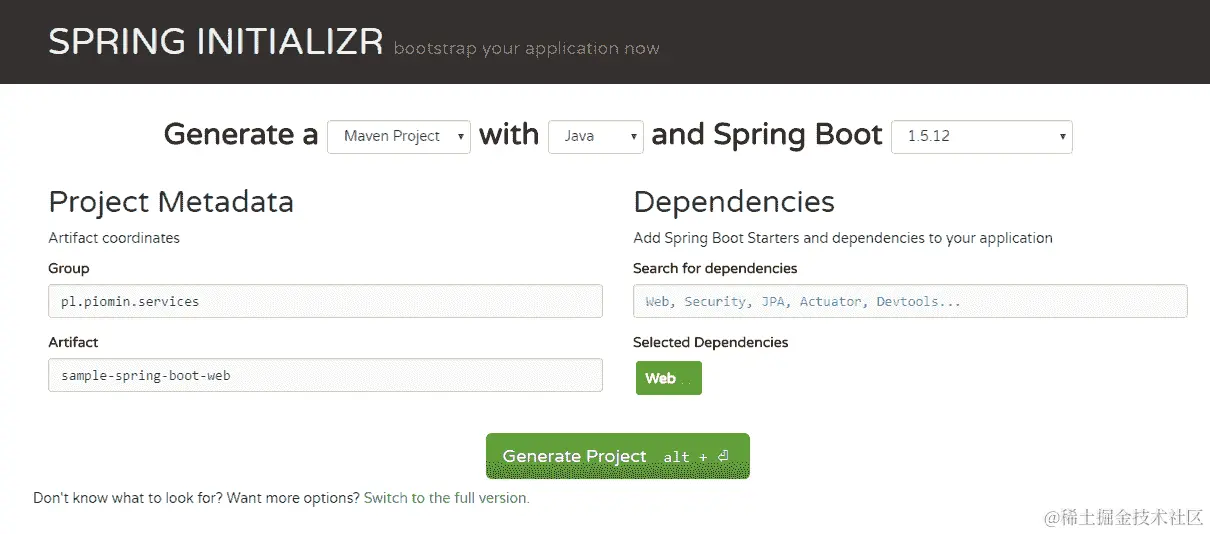Click the Search for dependencies label

pyautogui.click(x=715, y=268)
